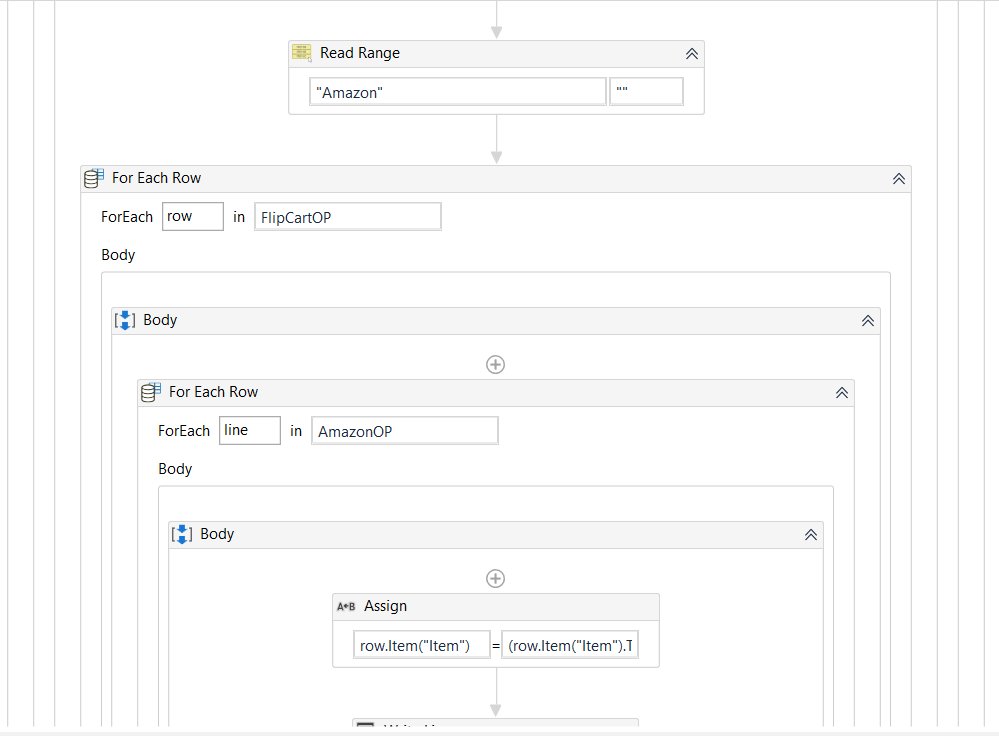Select the outer For Each Row datatable icon
The image size is (999, 736).
tap(94, 178)
